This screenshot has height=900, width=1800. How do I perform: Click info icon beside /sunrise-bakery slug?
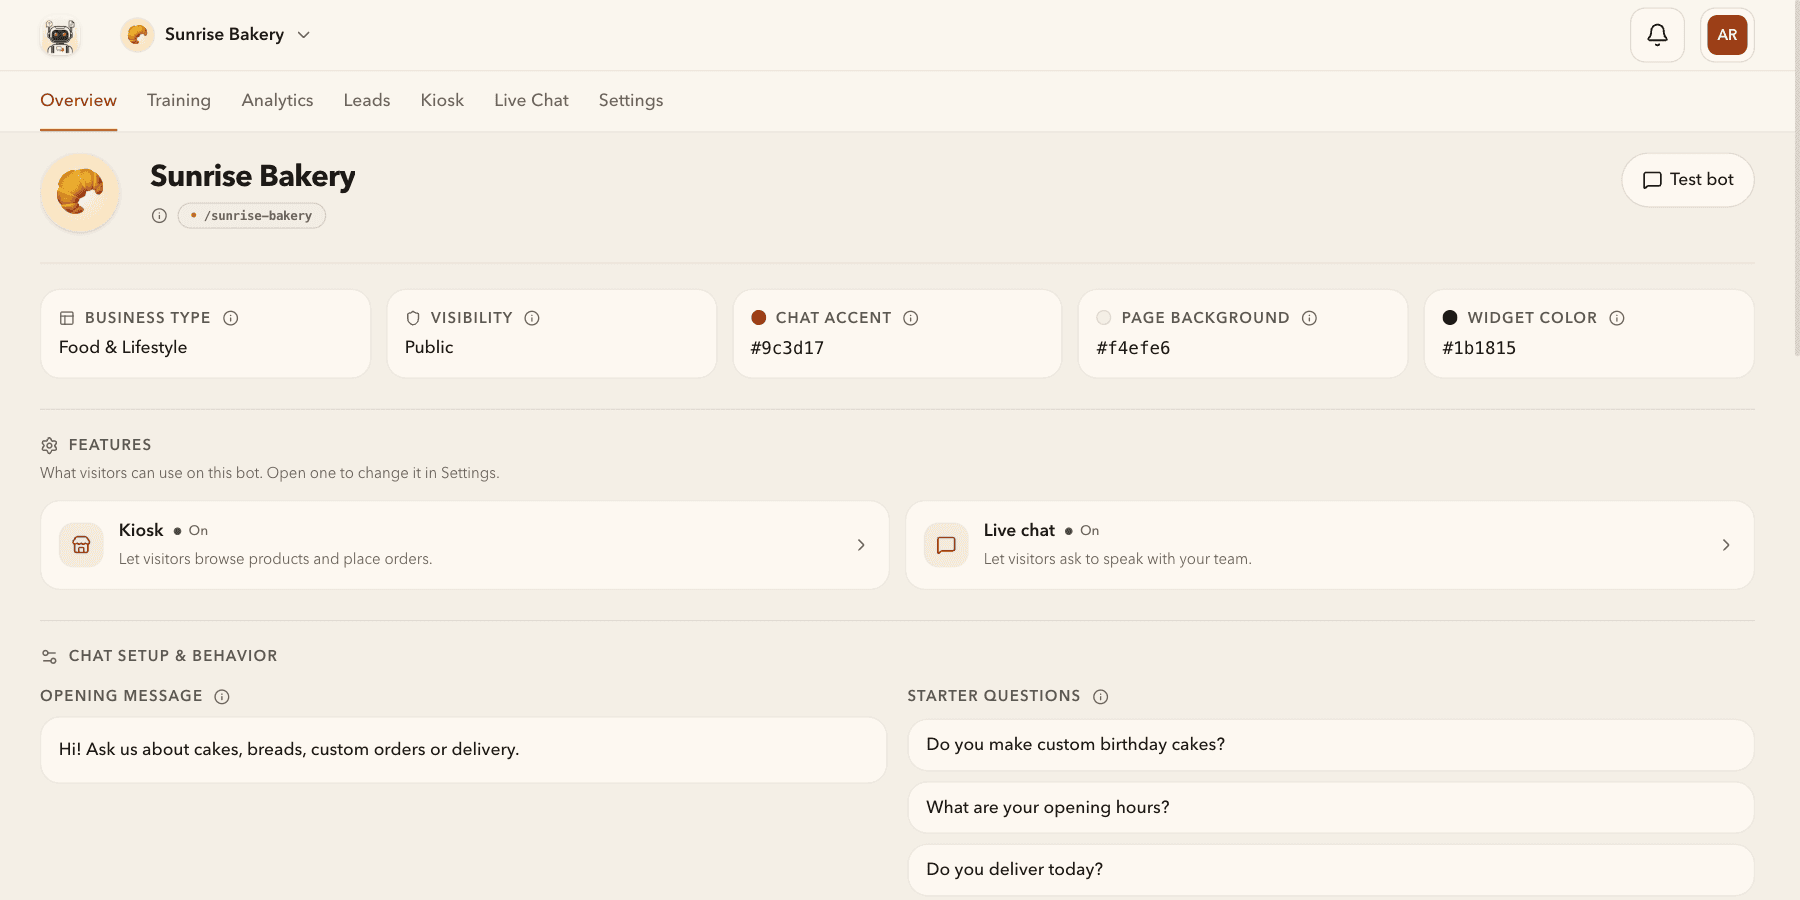[x=159, y=216]
